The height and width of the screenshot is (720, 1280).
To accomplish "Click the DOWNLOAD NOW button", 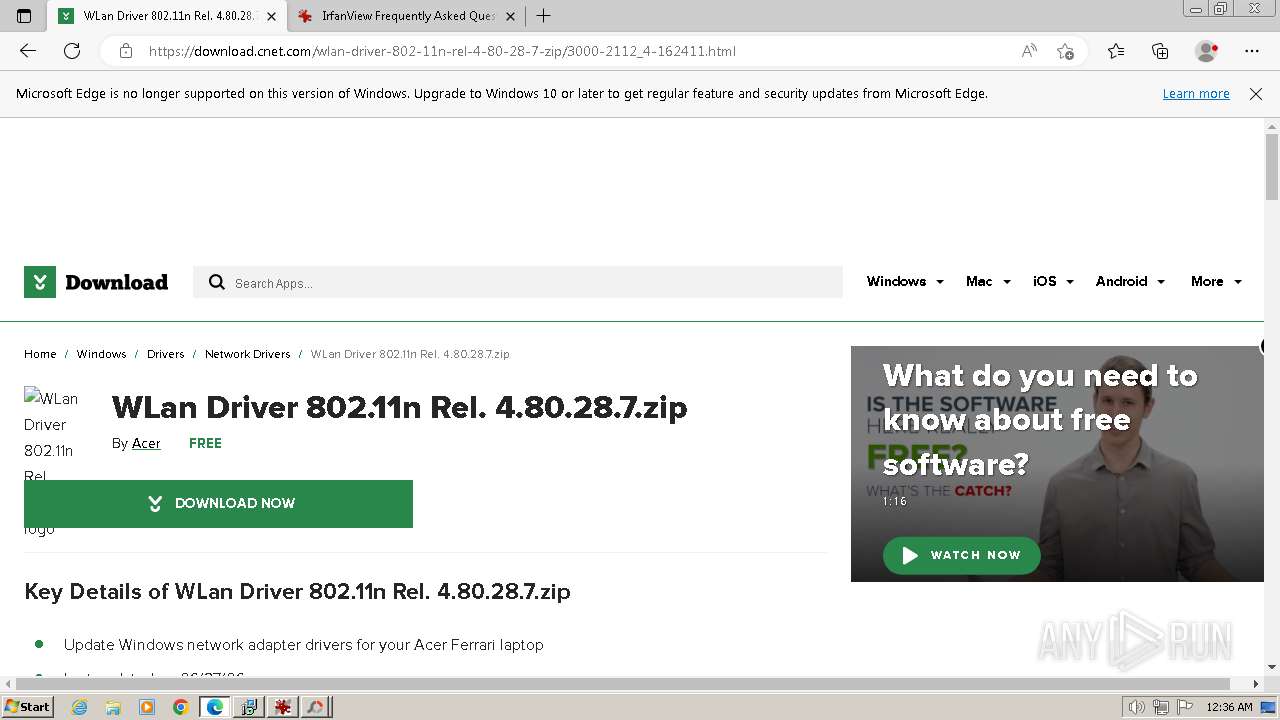I will click(x=218, y=503).
